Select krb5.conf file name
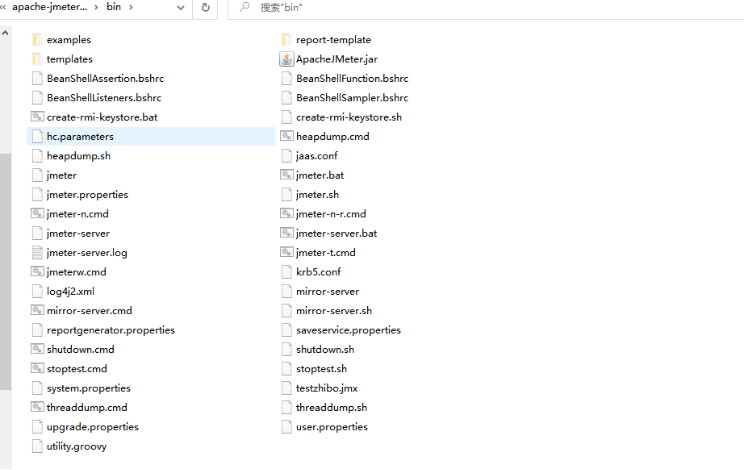 [318, 272]
